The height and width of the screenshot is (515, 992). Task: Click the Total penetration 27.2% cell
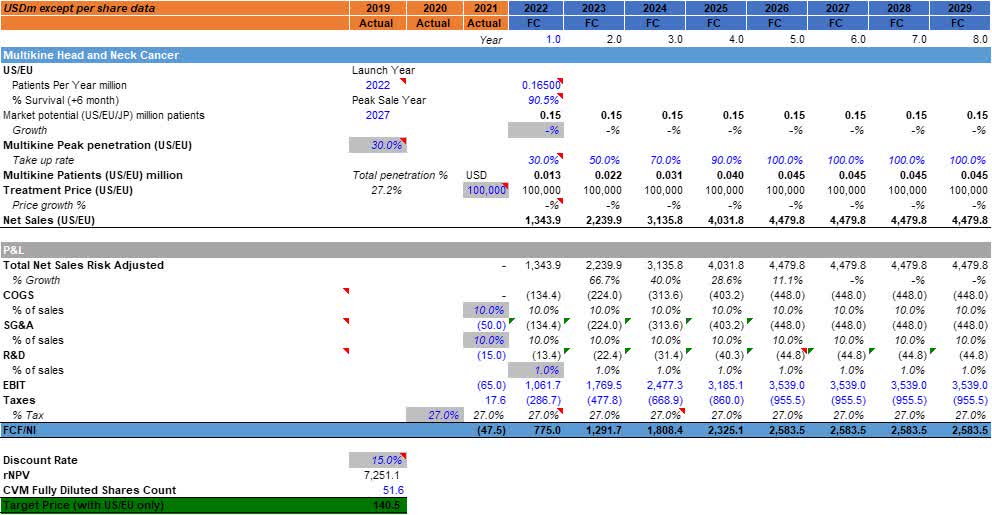387,190
